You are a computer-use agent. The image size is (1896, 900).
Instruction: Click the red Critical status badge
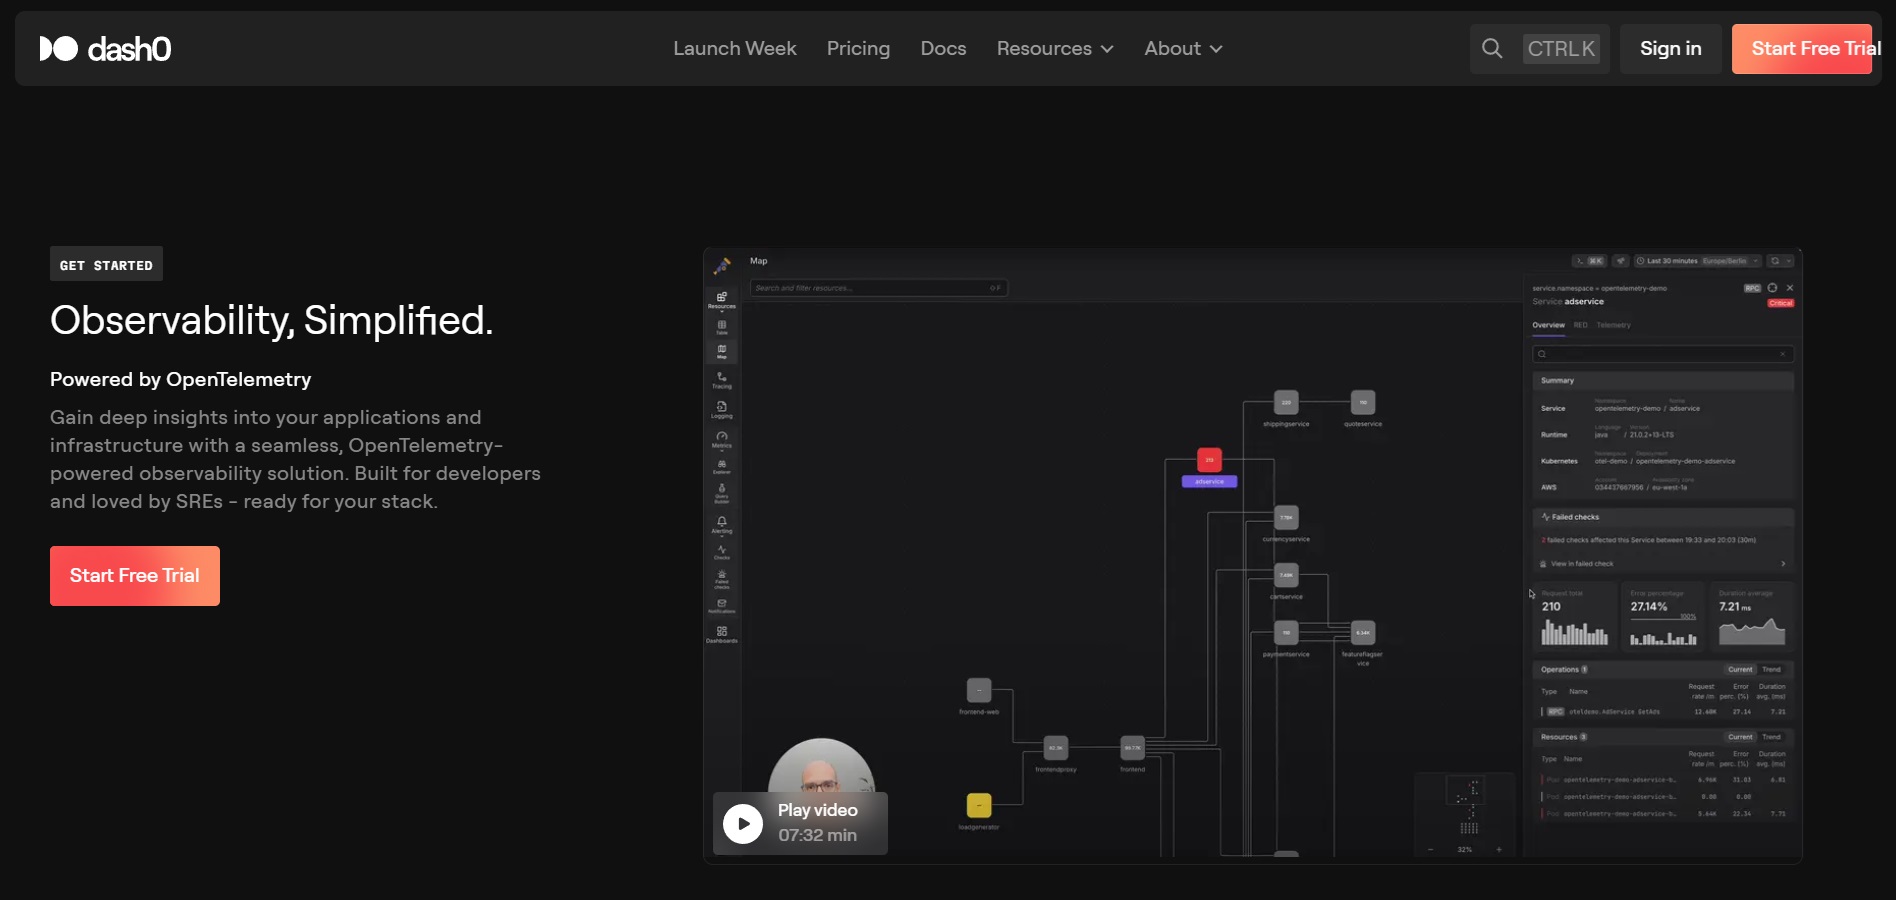(x=1781, y=303)
